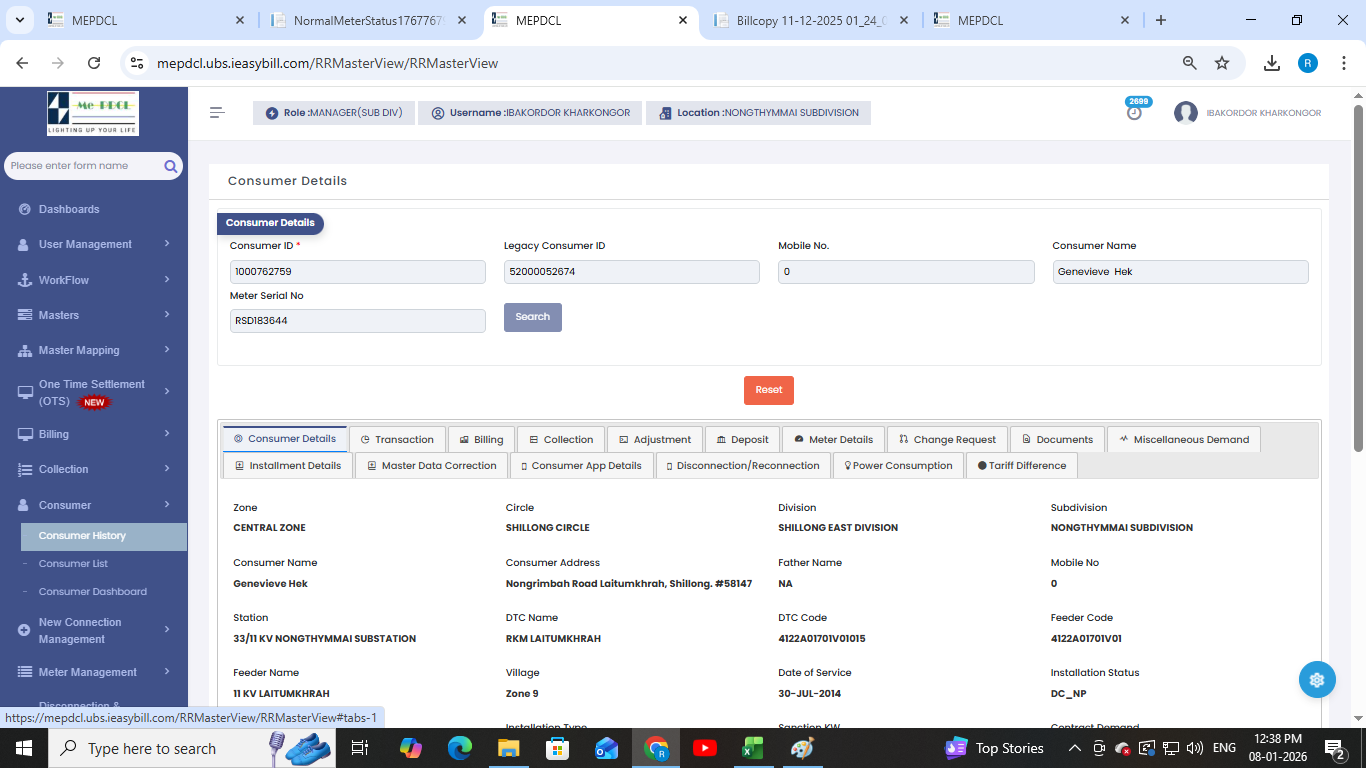Click the search magnifier icon in sidebar
Image resolution: width=1366 pixels, height=768 pixels.
[171, 166]
